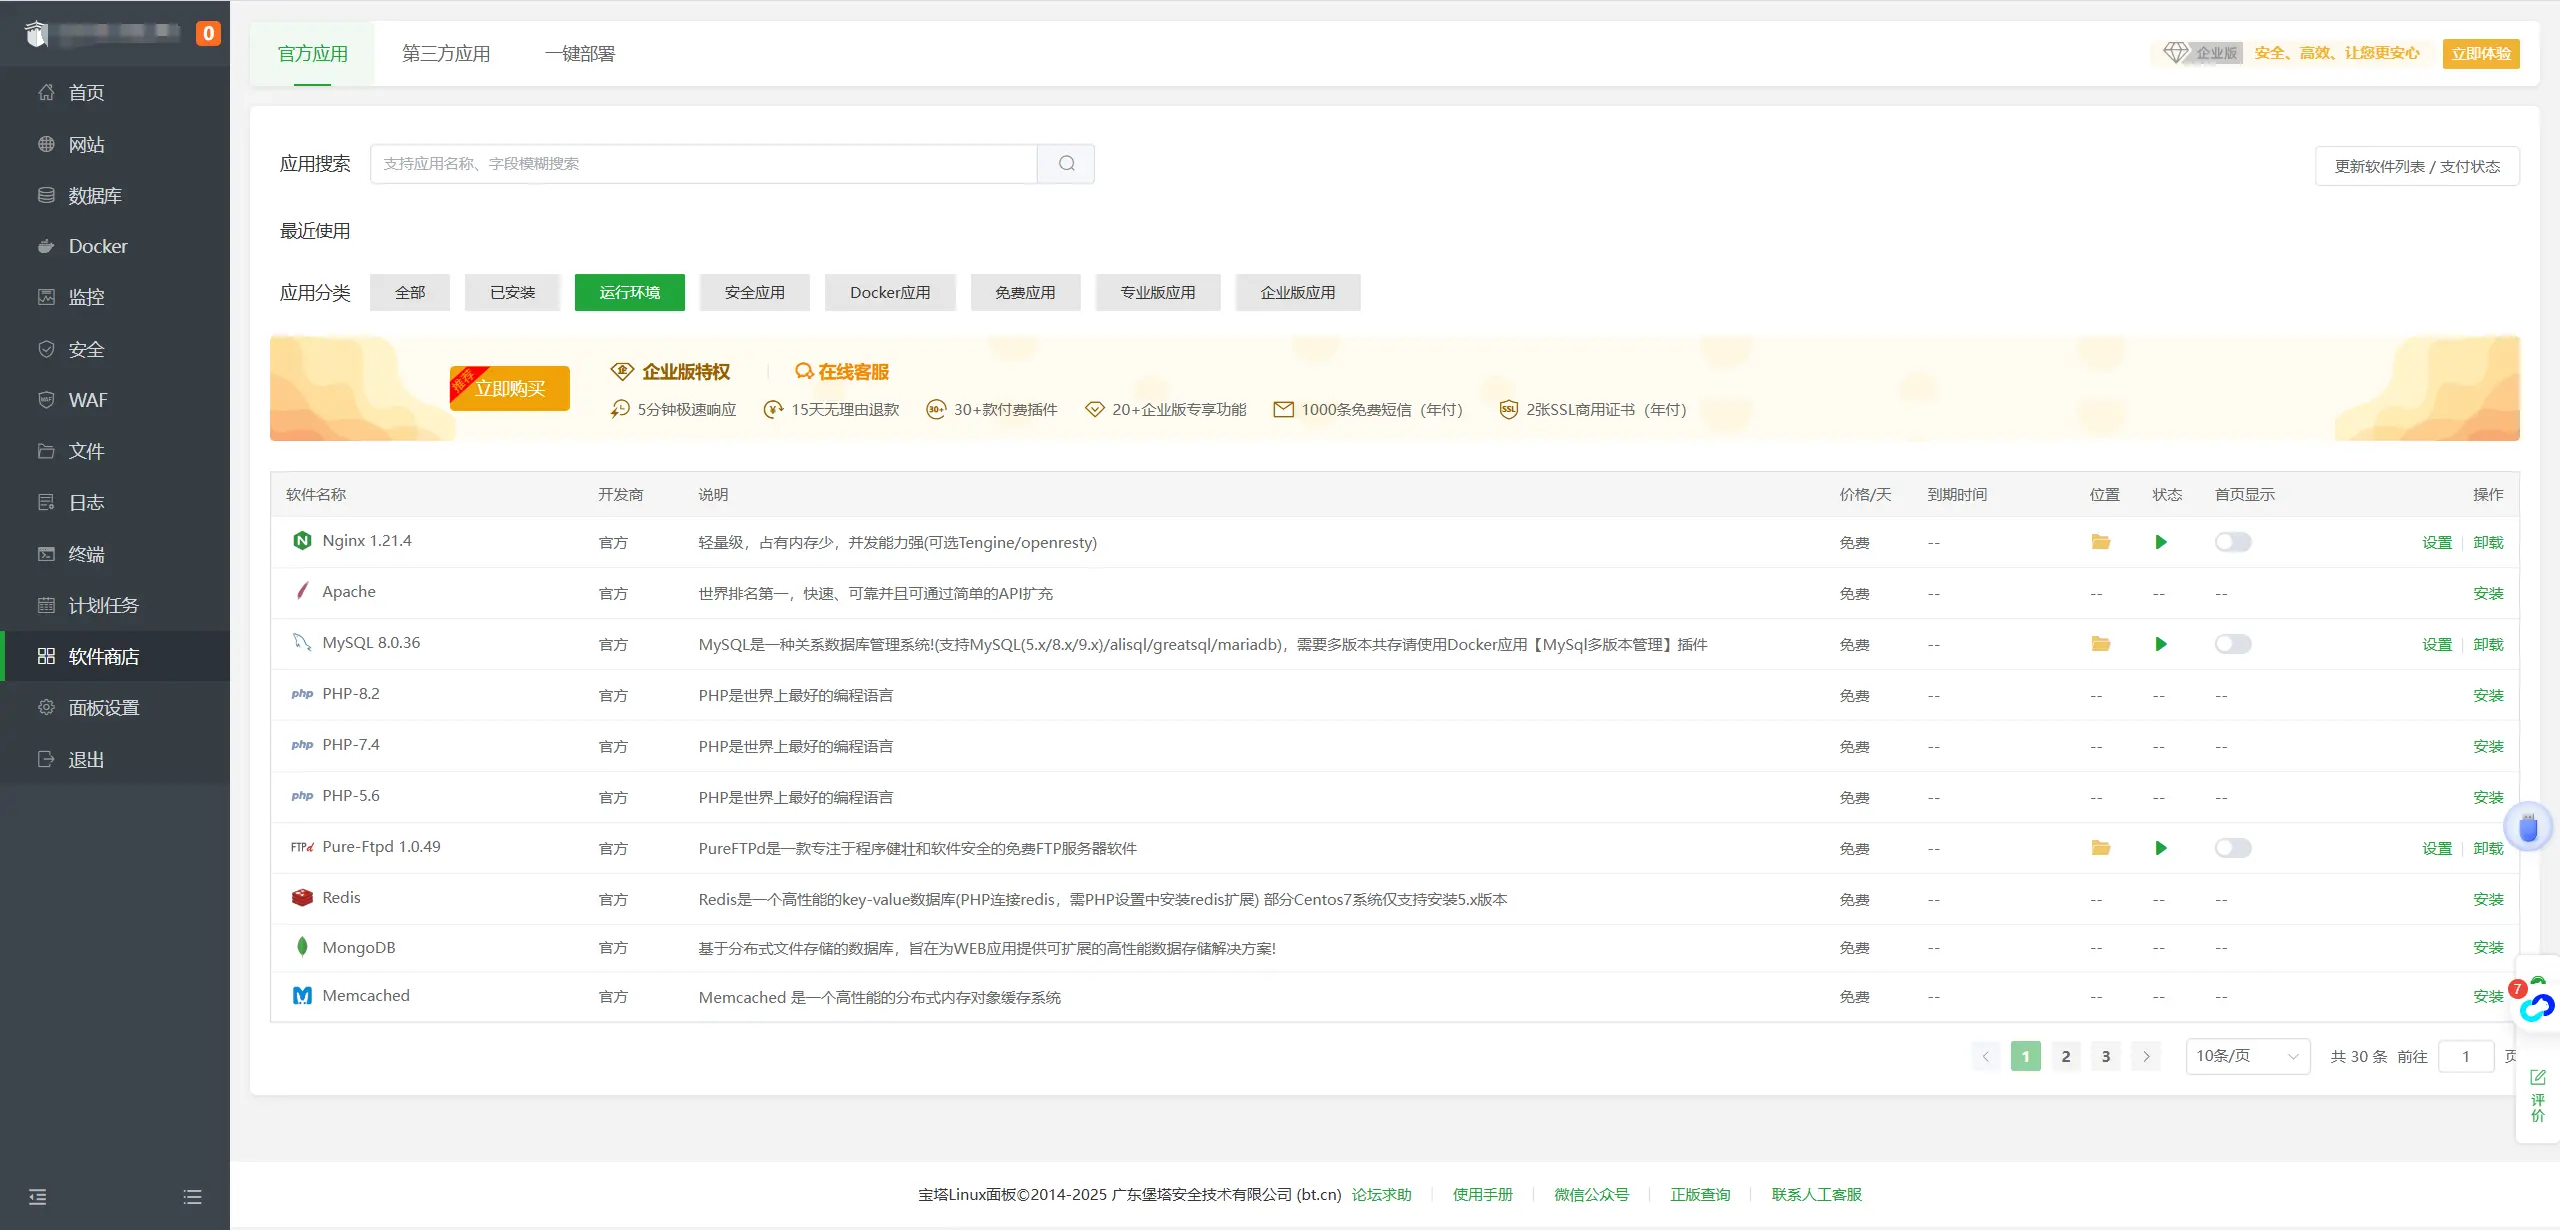Go to page 2
Screen dimensions: 2560x1230
(2066, 1056)
